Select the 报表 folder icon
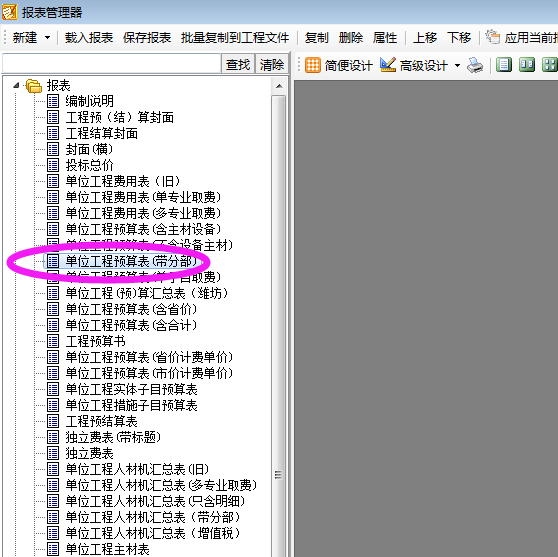The width and height of the screenshot is (558, 557). [x=33, y=86]
